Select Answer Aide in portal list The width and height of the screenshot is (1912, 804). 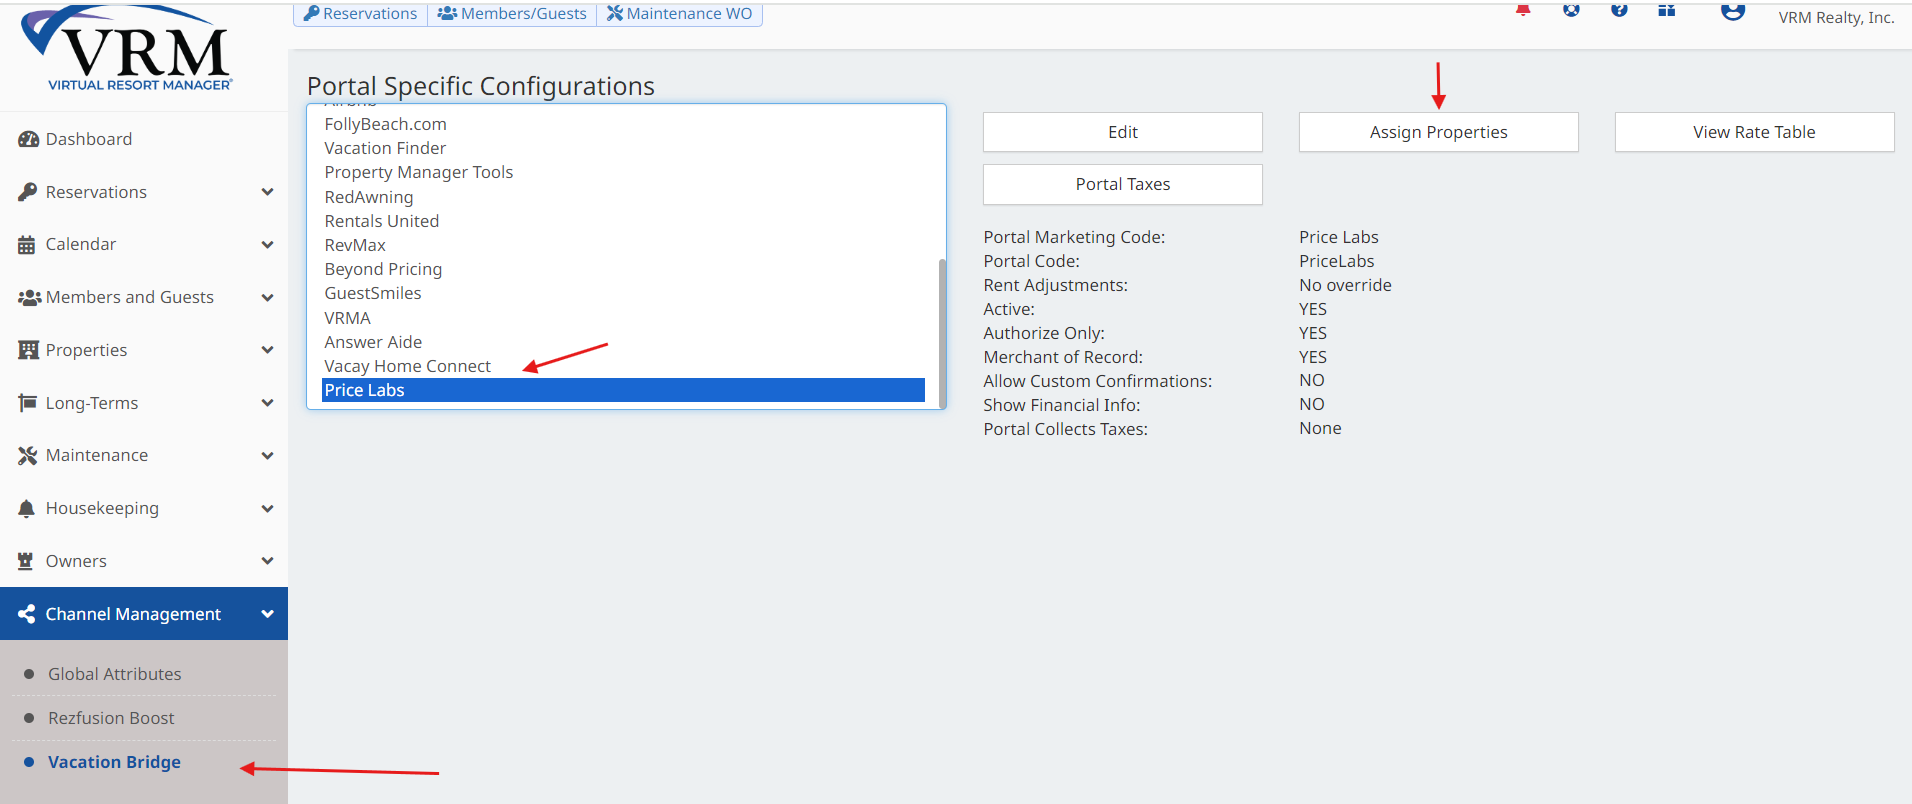[x=623, y=342]
